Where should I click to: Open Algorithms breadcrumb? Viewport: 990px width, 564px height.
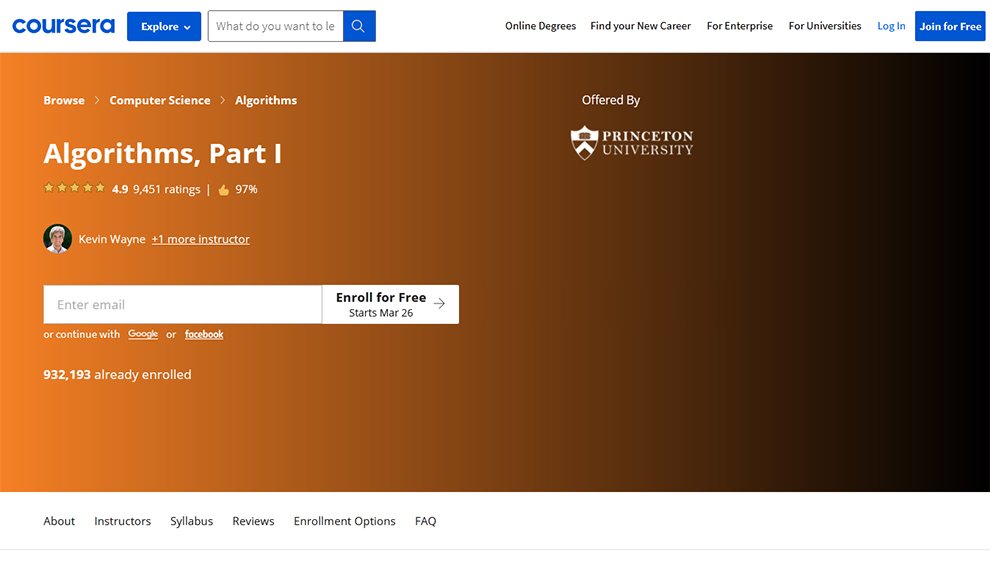tap(266, 100)
